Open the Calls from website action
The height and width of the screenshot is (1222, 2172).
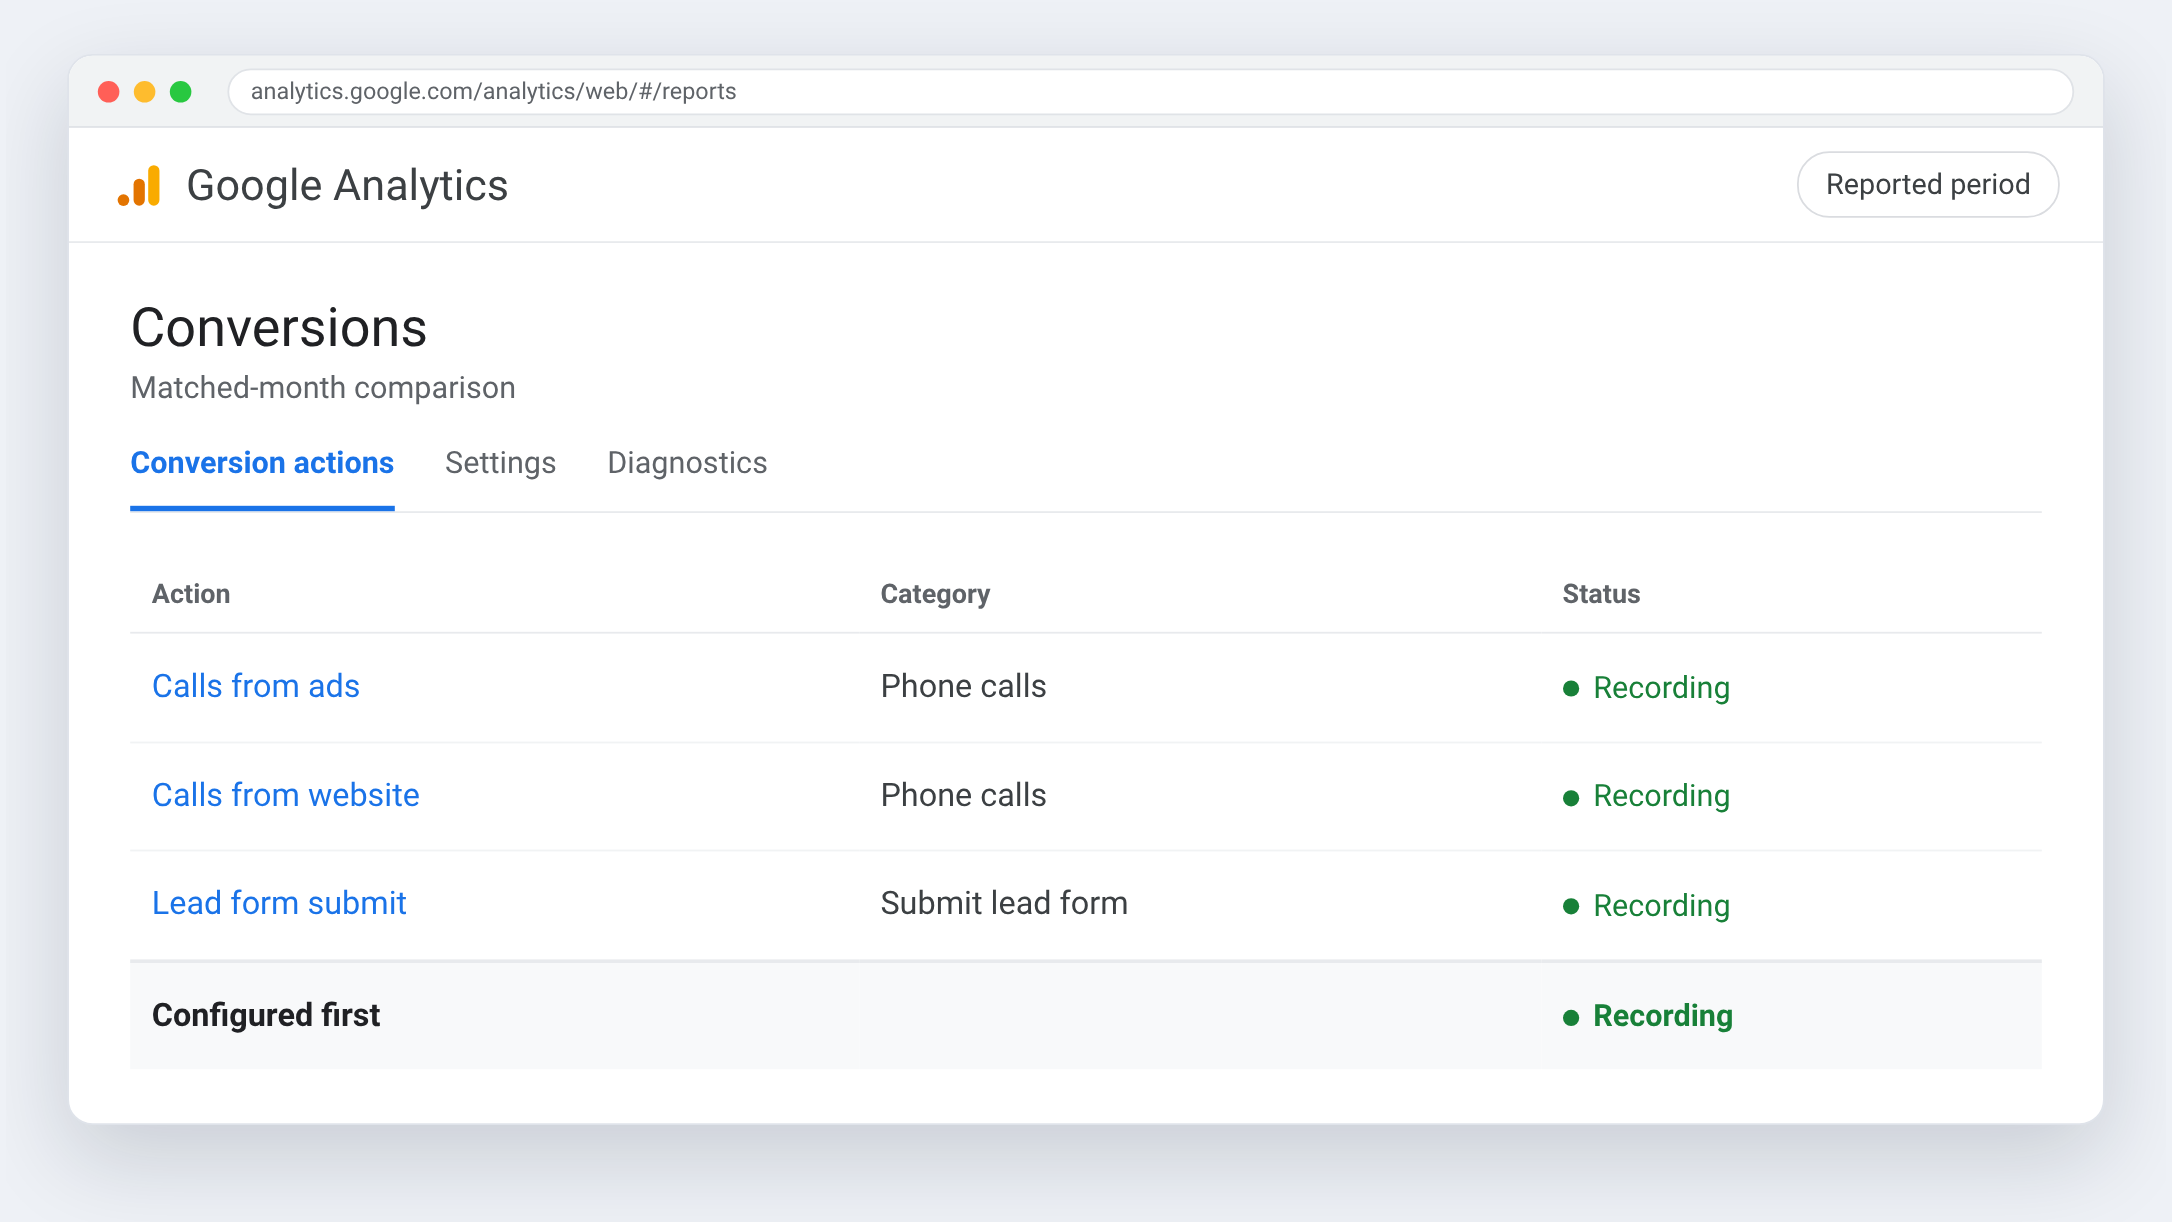tap(286, 795)
